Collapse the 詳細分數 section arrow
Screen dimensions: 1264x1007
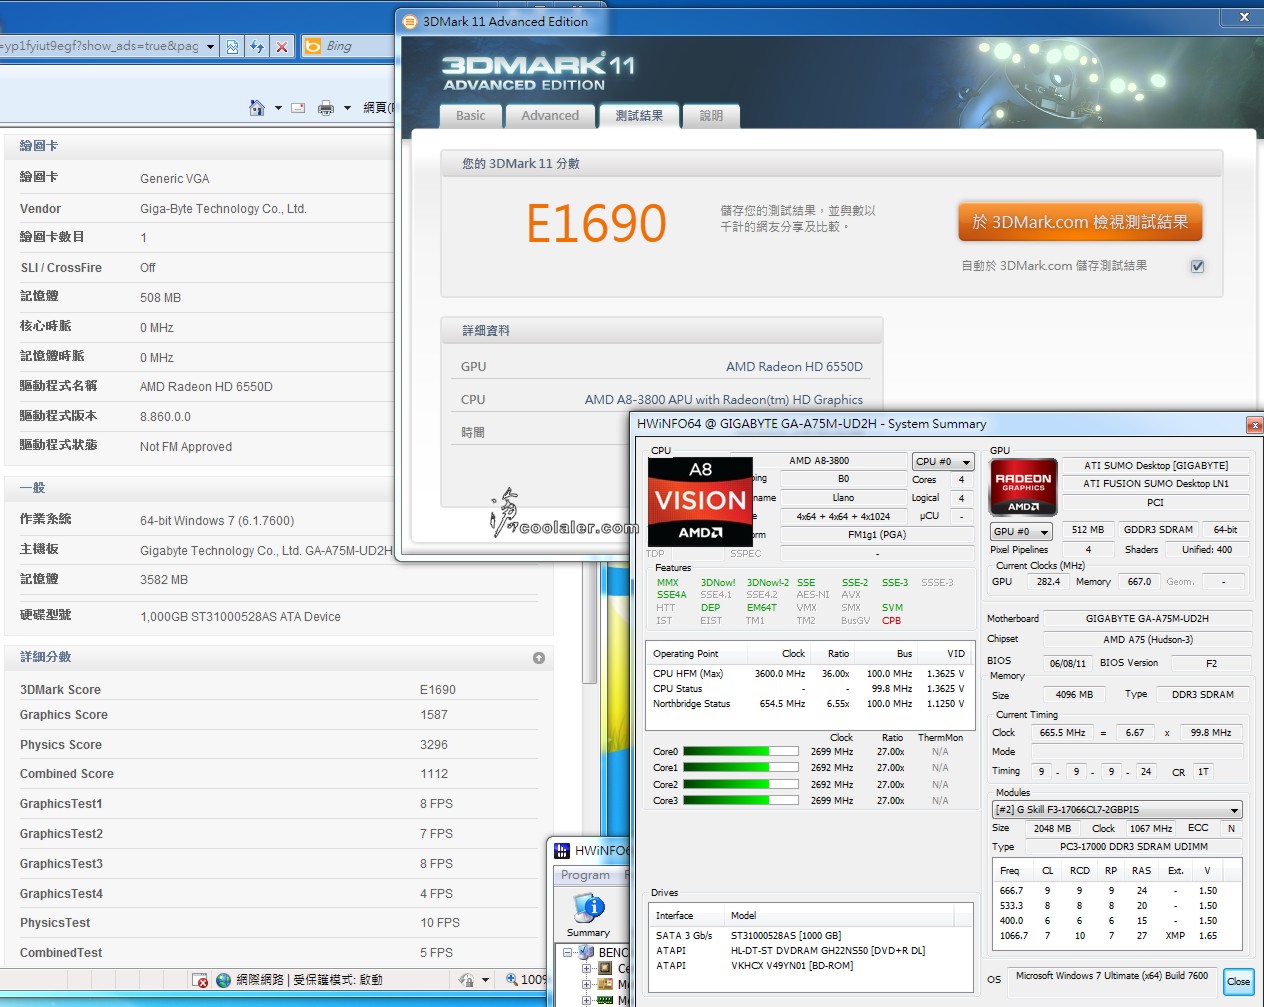(x=539, y=658)
